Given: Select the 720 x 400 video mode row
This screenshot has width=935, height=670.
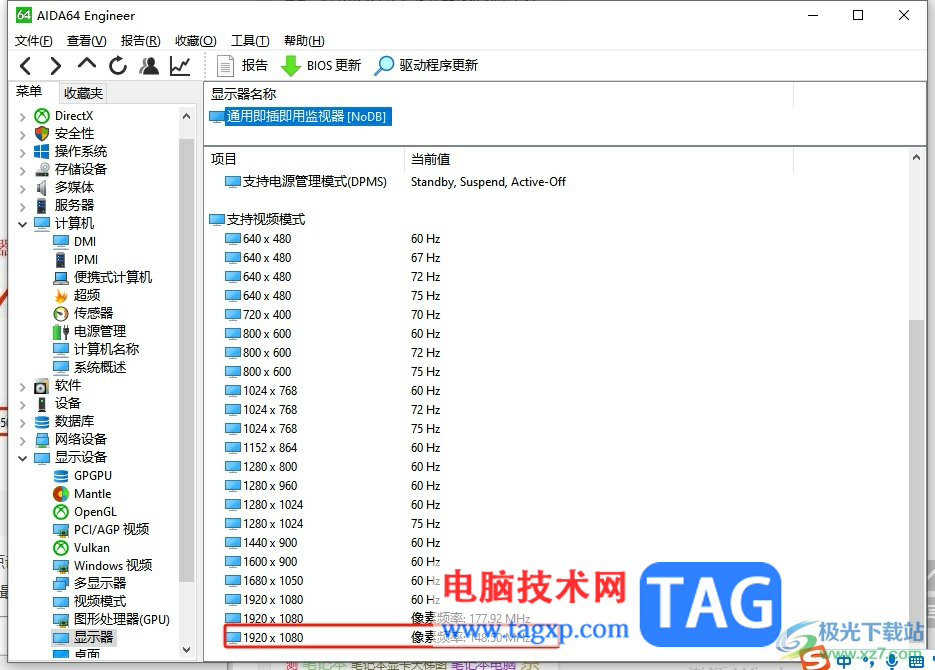Looking at the screenshot, I should 332,315.
